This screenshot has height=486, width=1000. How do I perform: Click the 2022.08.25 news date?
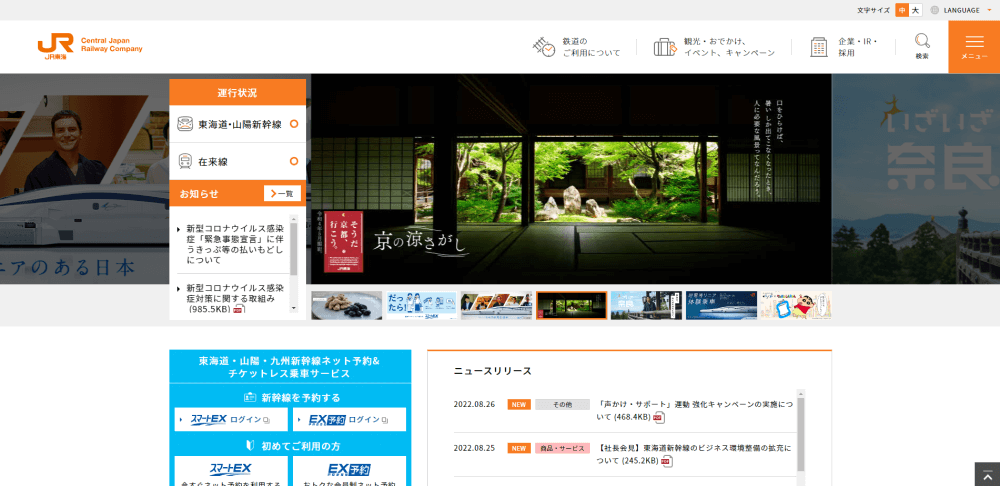coord(474,448)
